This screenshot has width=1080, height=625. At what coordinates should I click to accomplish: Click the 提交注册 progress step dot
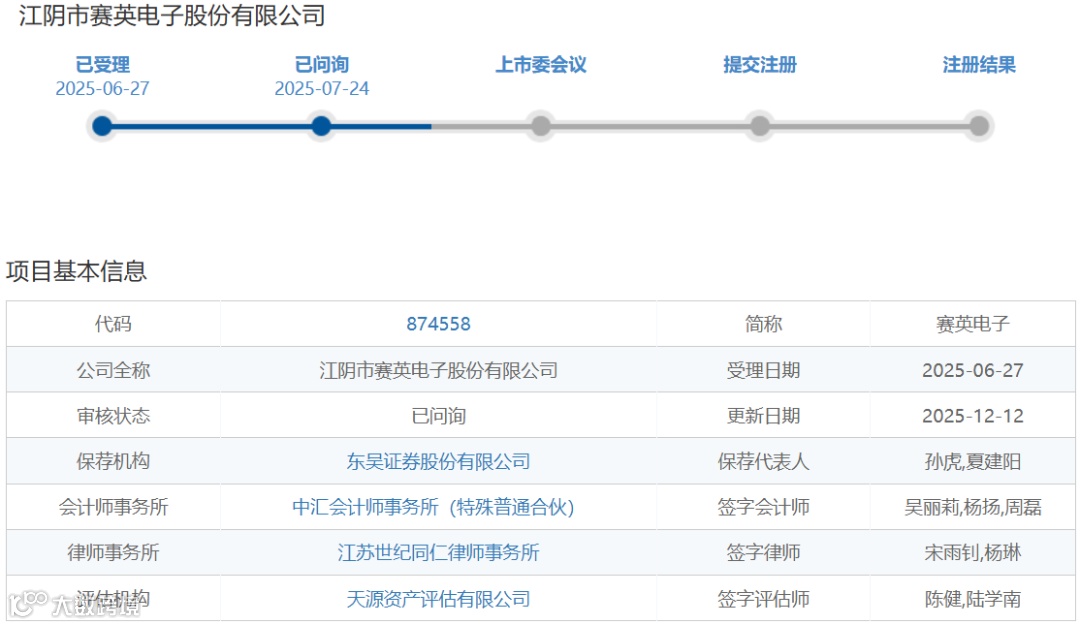pos(760,126)
